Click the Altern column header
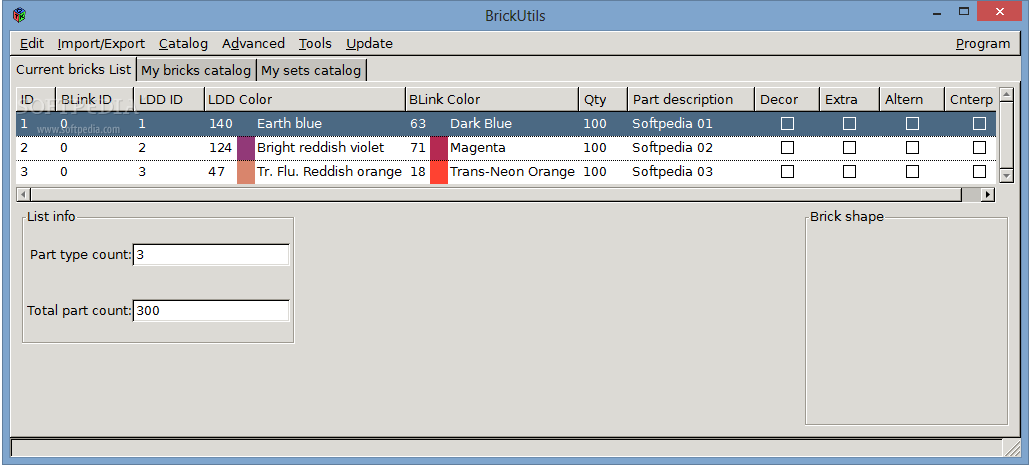This screenshot has height=465, width=1029. (x=912, y=100)
